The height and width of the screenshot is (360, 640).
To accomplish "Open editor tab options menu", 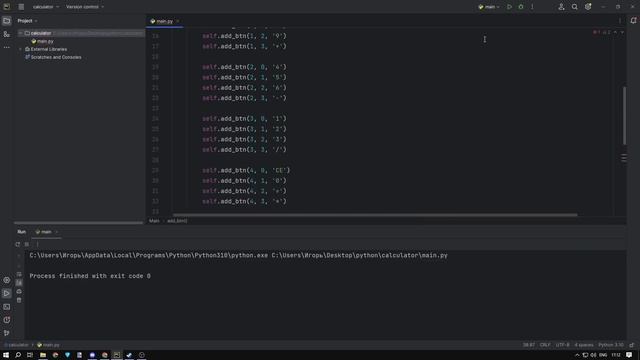I will pyautogui.click(x=620, y=21).
